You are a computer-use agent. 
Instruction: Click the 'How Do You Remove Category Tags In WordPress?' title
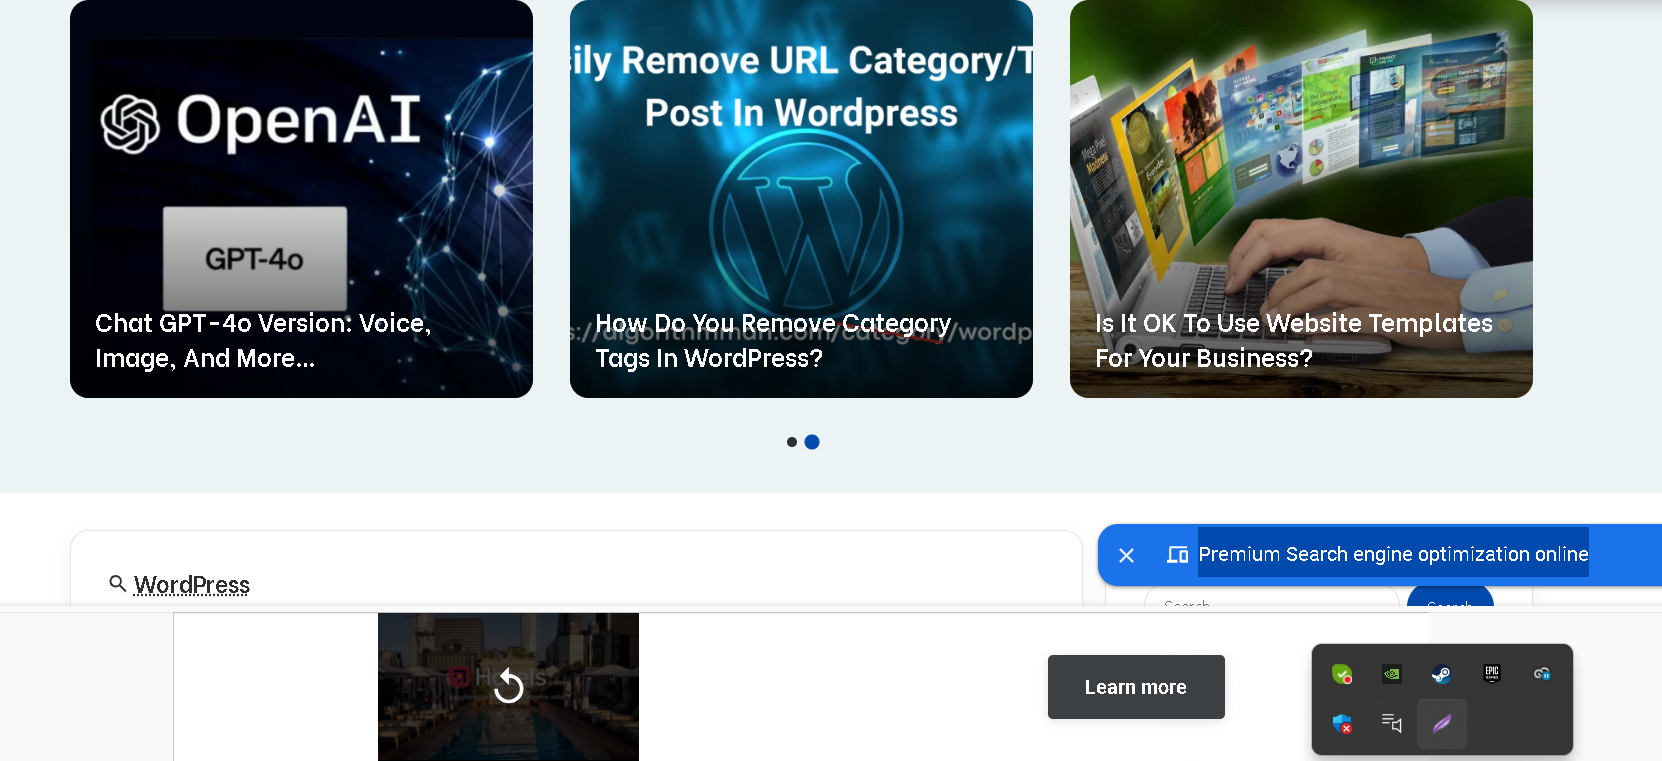click(773, 341)
